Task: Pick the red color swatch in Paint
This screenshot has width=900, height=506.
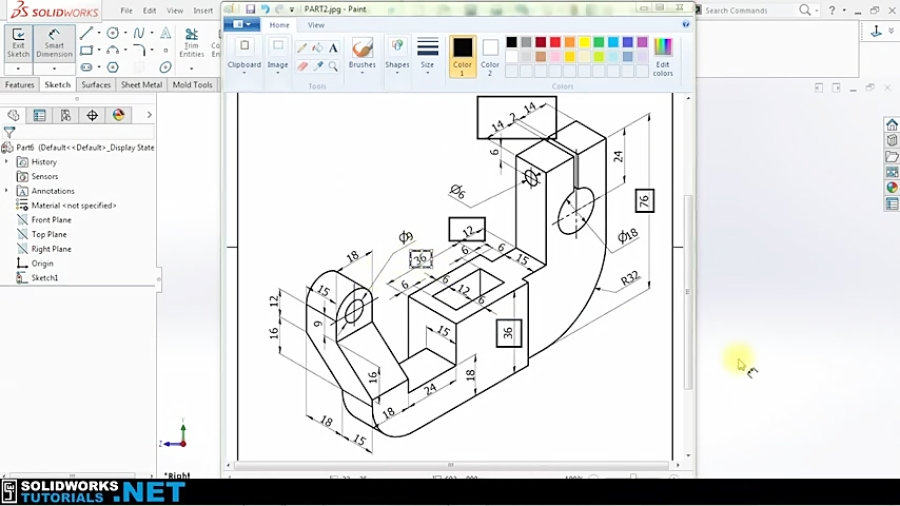Action: [x=555, y=42]
